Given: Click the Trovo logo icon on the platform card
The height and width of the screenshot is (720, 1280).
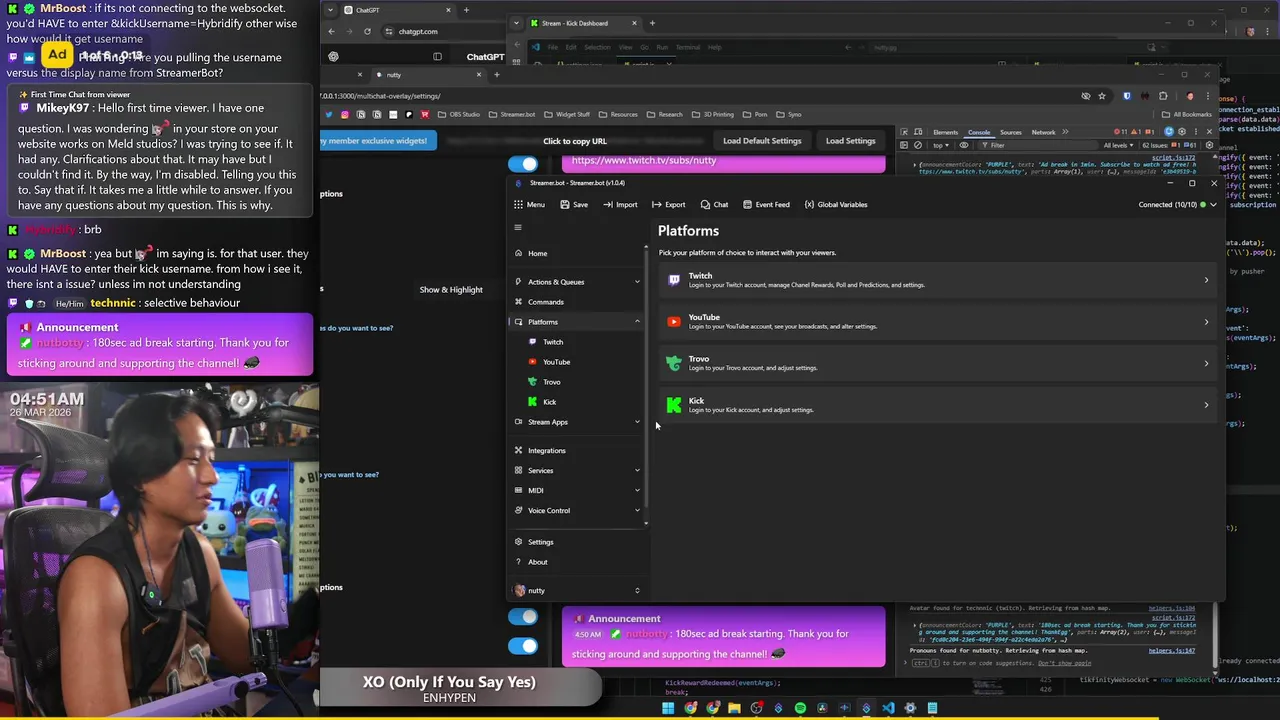Looking at the screenshot, I should pos(674,363).
